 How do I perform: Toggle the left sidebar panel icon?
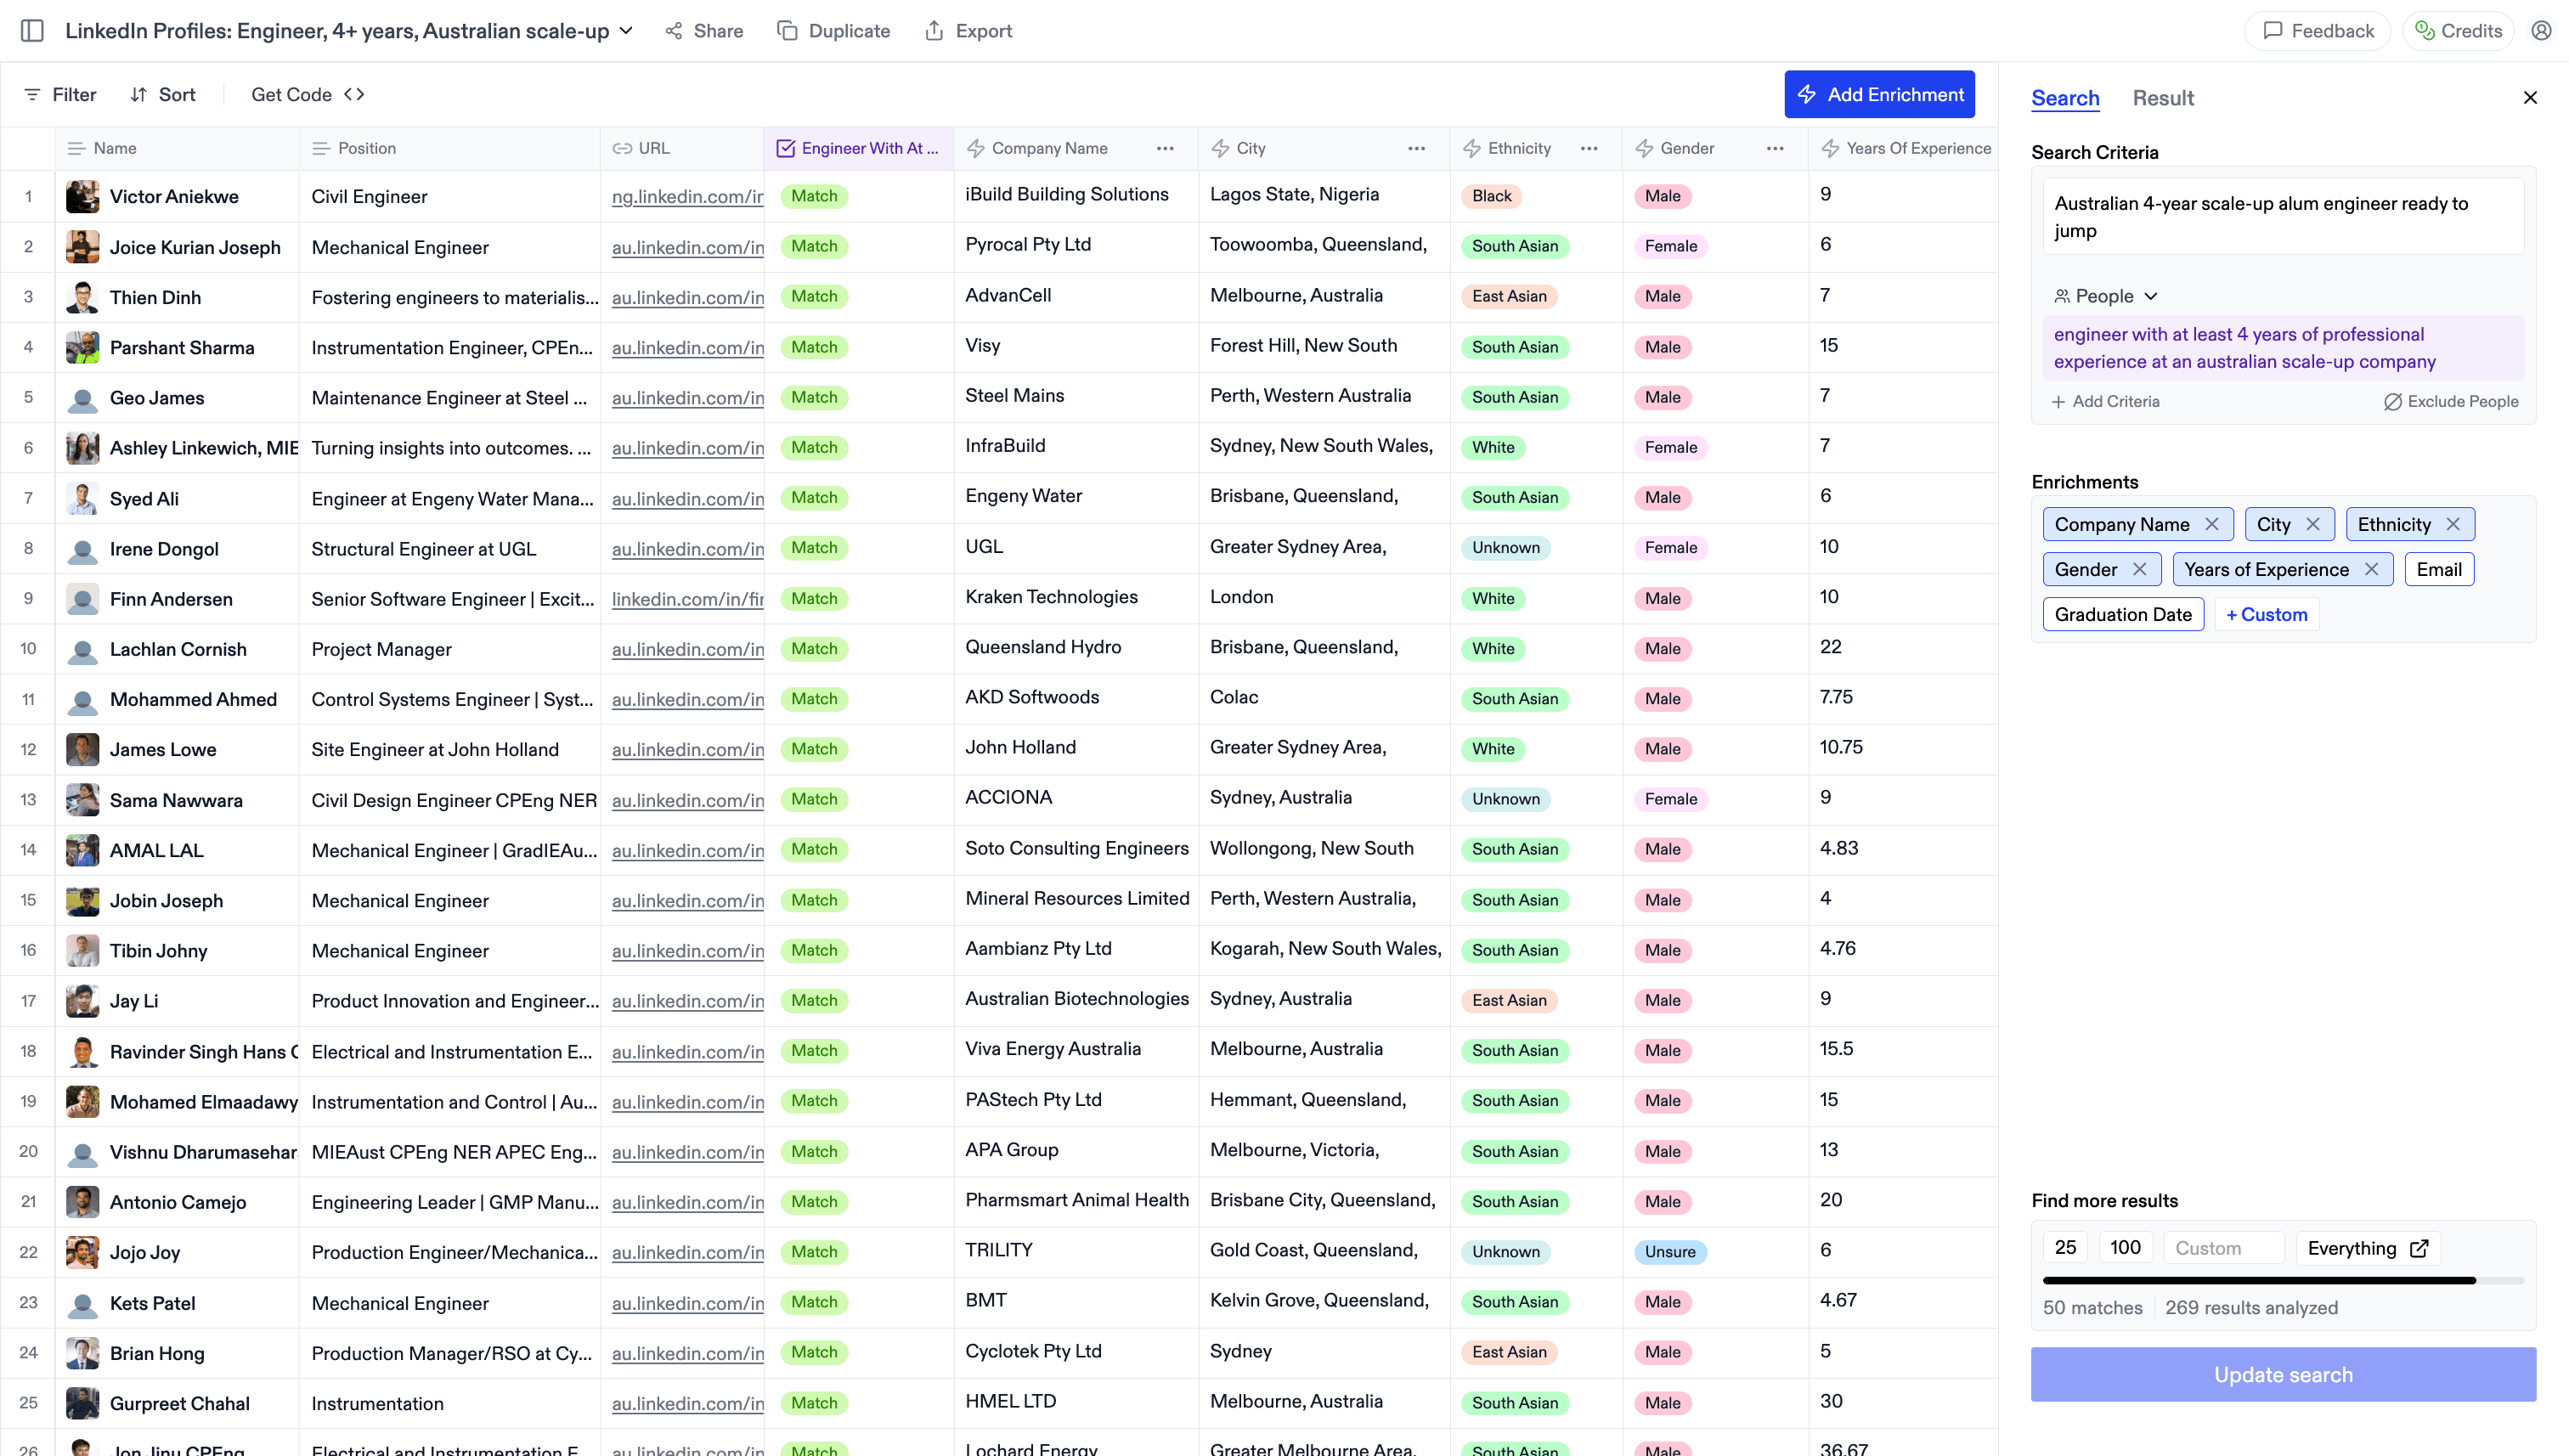click(x=32, y=31)
